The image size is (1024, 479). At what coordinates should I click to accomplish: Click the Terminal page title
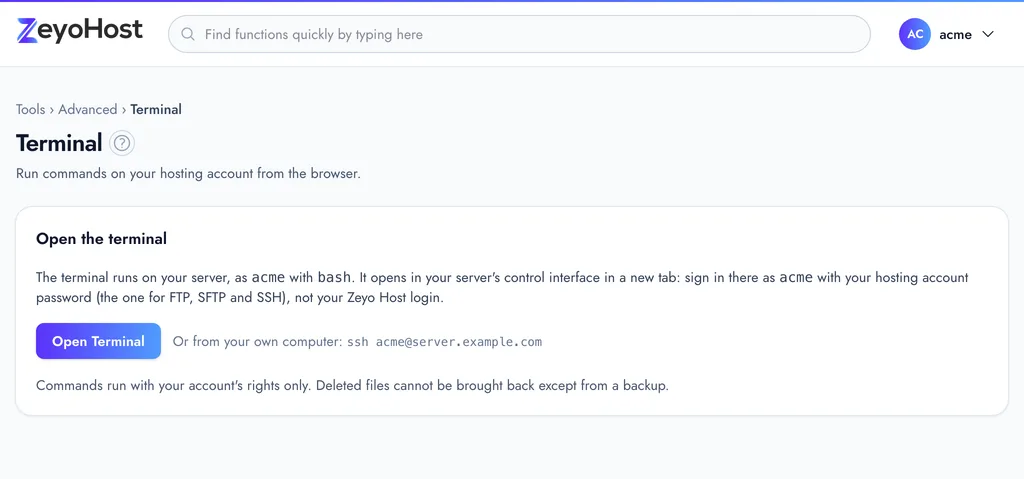(x=59, y=143)
